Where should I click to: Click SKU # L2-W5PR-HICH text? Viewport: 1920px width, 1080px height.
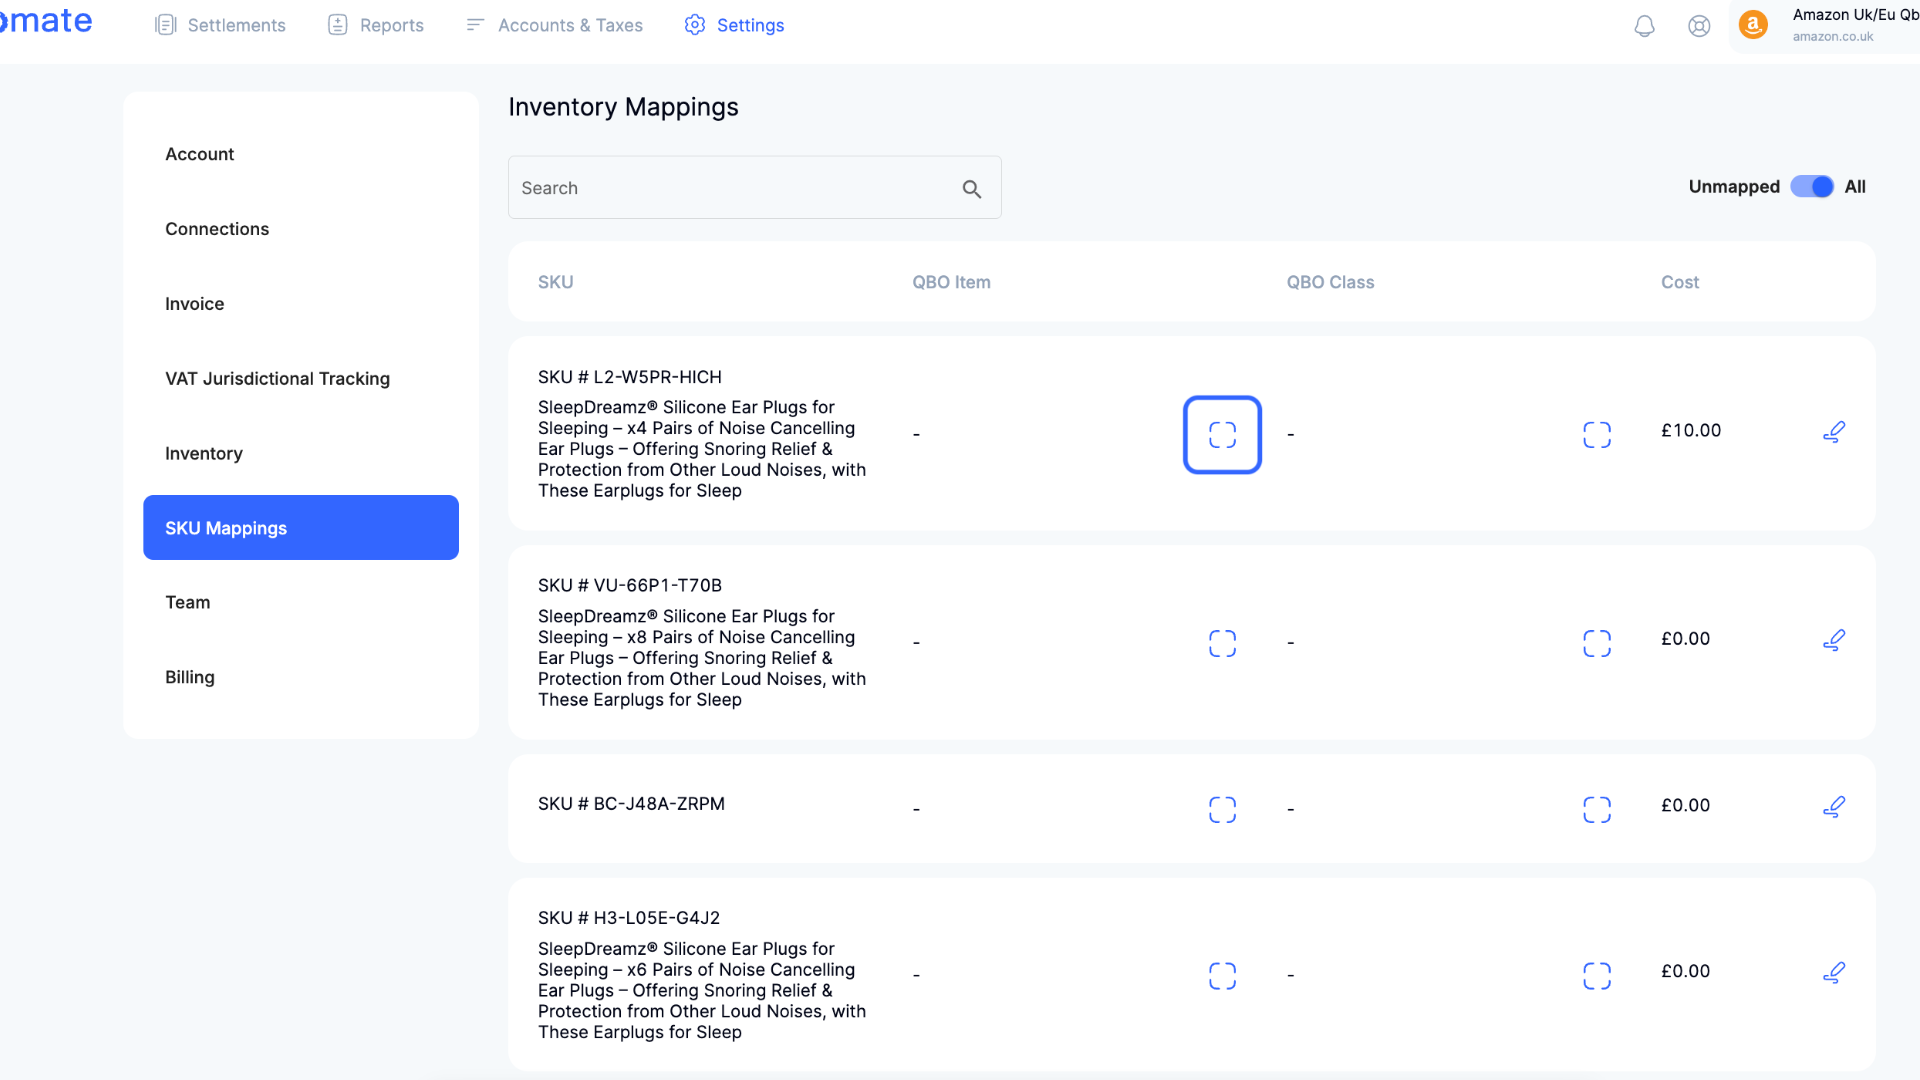click(630, 377)
